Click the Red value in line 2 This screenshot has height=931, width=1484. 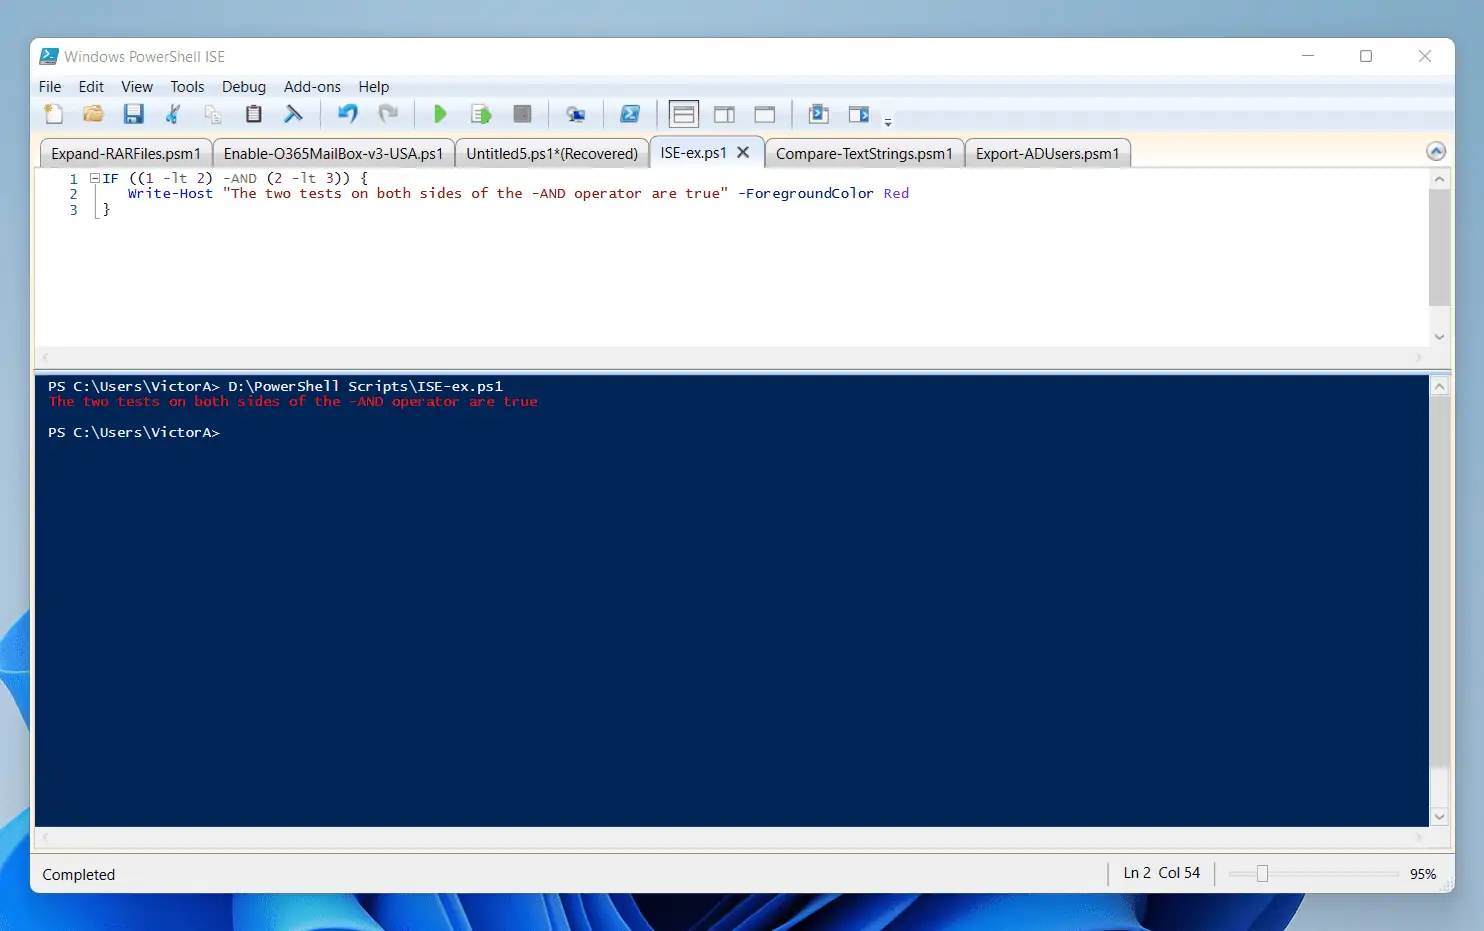896,194
